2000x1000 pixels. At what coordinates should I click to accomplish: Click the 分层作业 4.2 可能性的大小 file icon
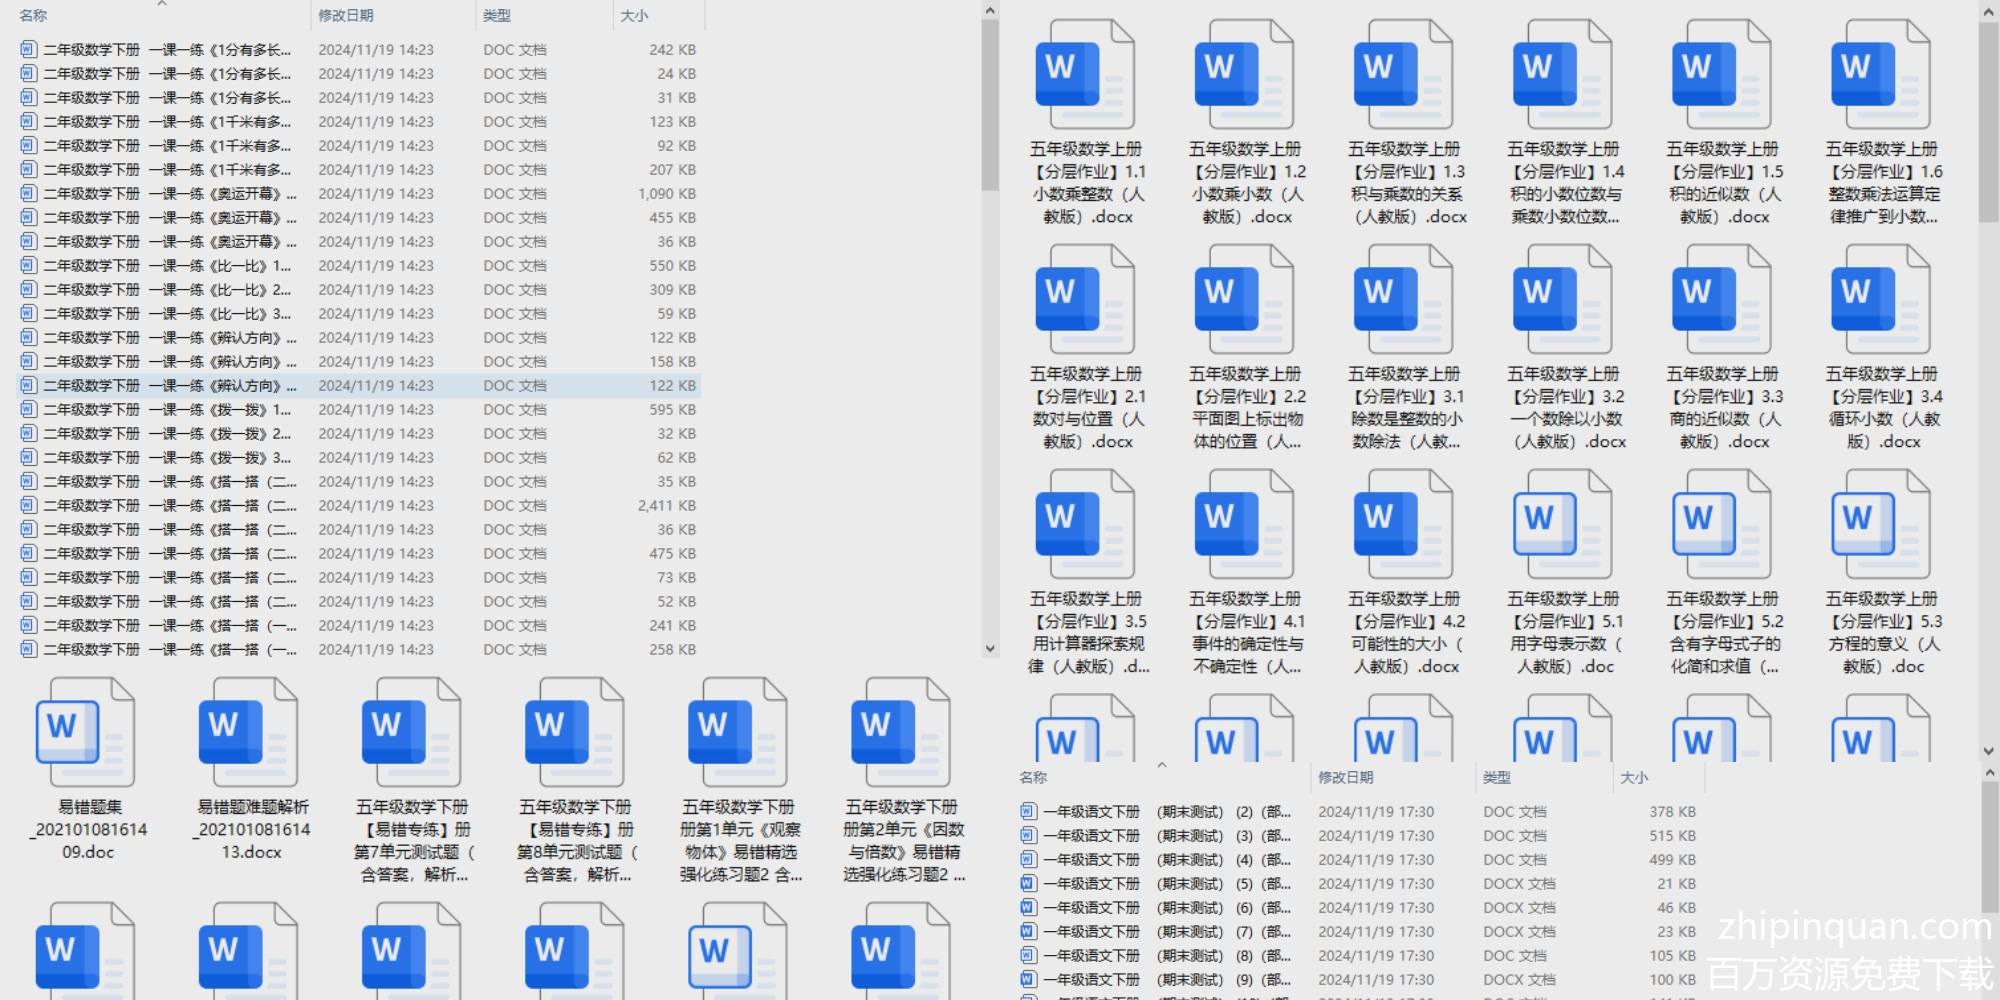[x=1403, y=526]
